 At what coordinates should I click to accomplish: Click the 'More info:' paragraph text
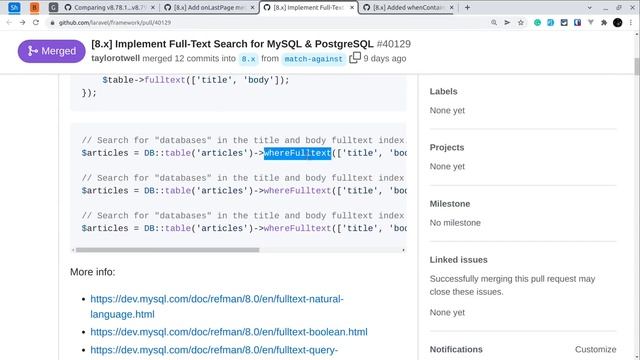coord(93,272)
